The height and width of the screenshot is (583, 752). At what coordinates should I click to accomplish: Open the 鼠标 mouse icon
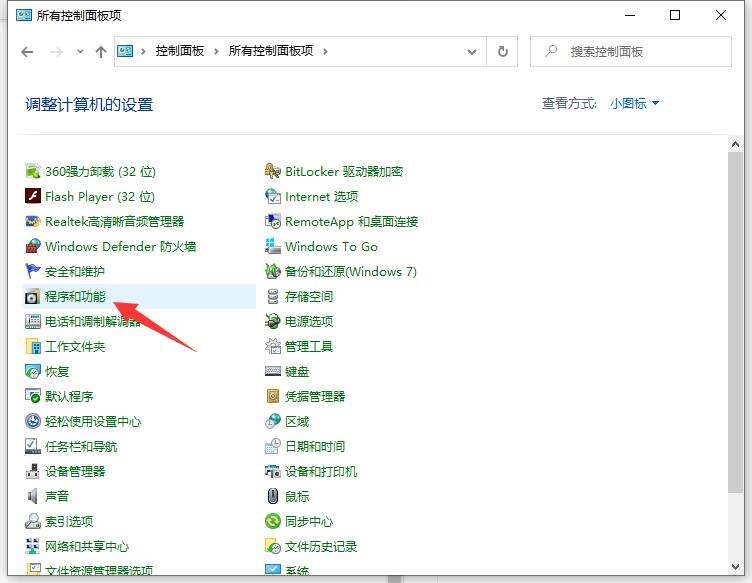click(x=272, y=496)
